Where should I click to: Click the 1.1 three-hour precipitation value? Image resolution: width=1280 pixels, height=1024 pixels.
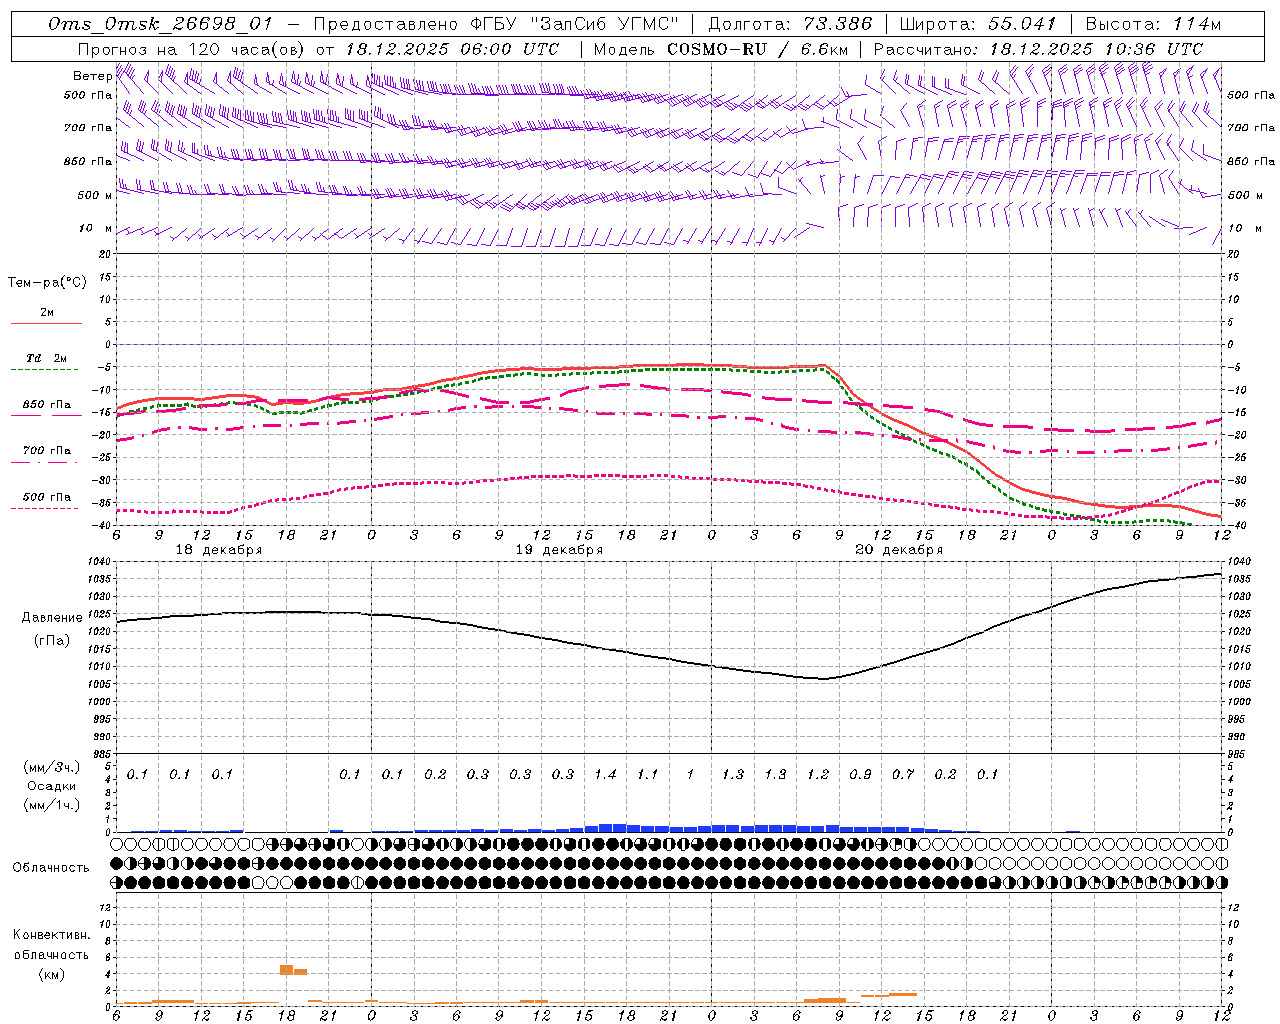[648, 775]
